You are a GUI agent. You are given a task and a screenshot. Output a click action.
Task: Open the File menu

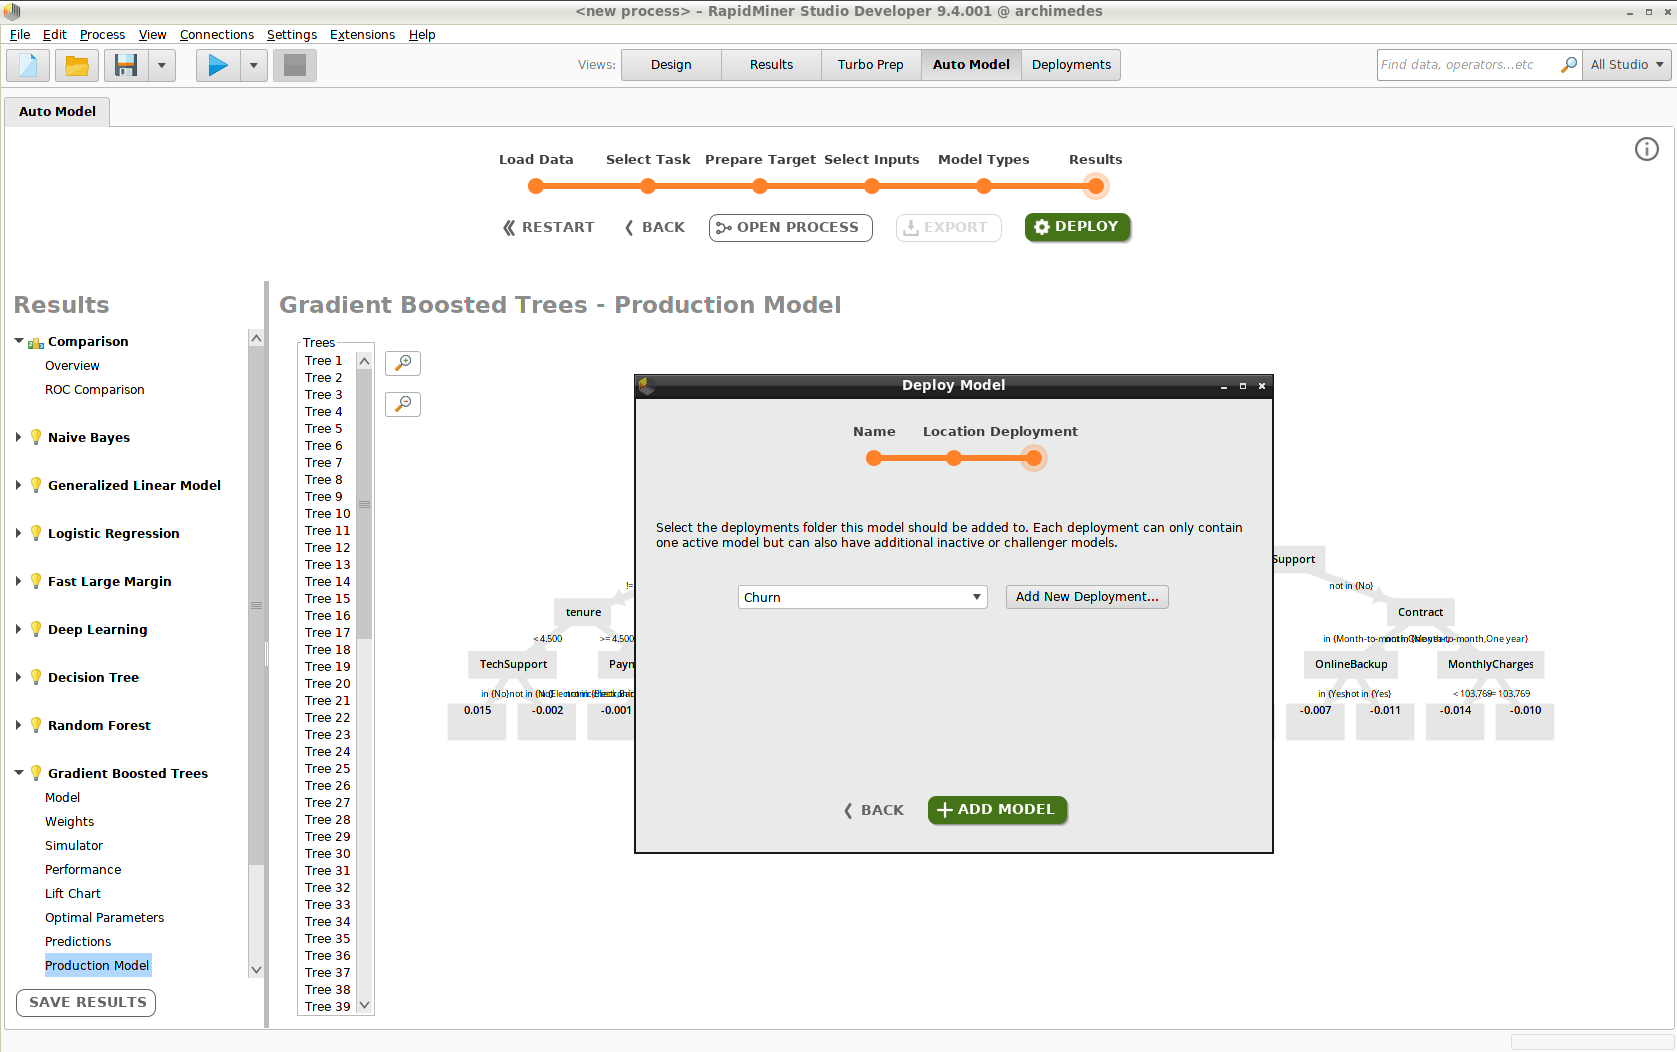pyautogui.click(x=20, y=34)
